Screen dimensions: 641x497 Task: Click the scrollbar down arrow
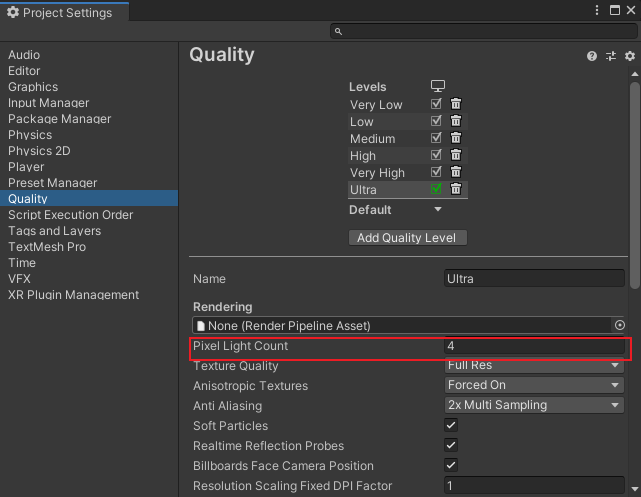click(635, 488)
